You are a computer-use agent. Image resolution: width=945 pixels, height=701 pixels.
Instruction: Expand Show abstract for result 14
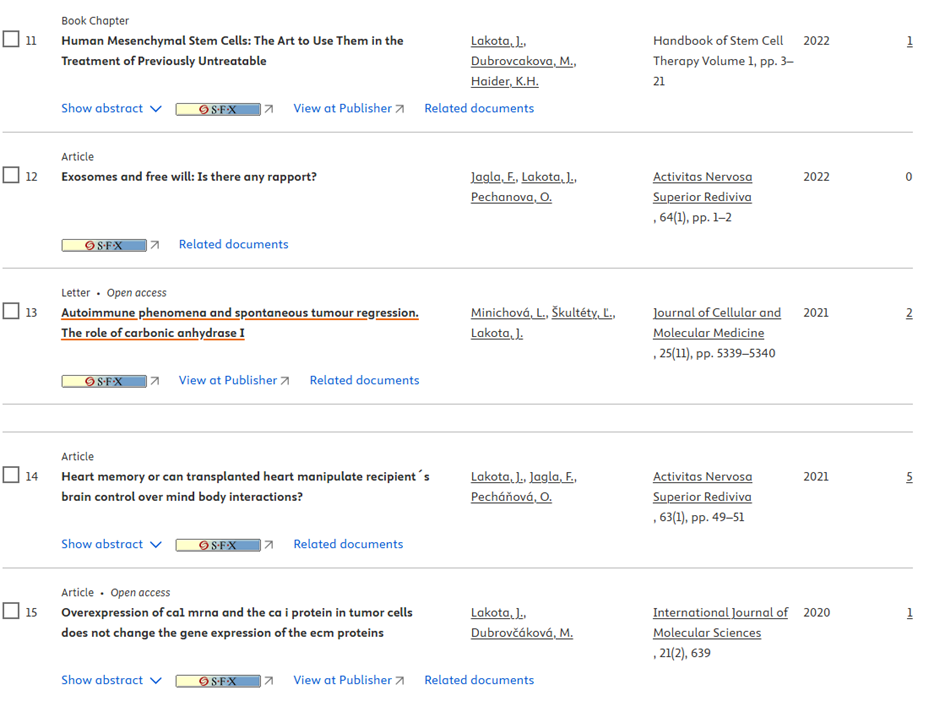click(110, 544)
